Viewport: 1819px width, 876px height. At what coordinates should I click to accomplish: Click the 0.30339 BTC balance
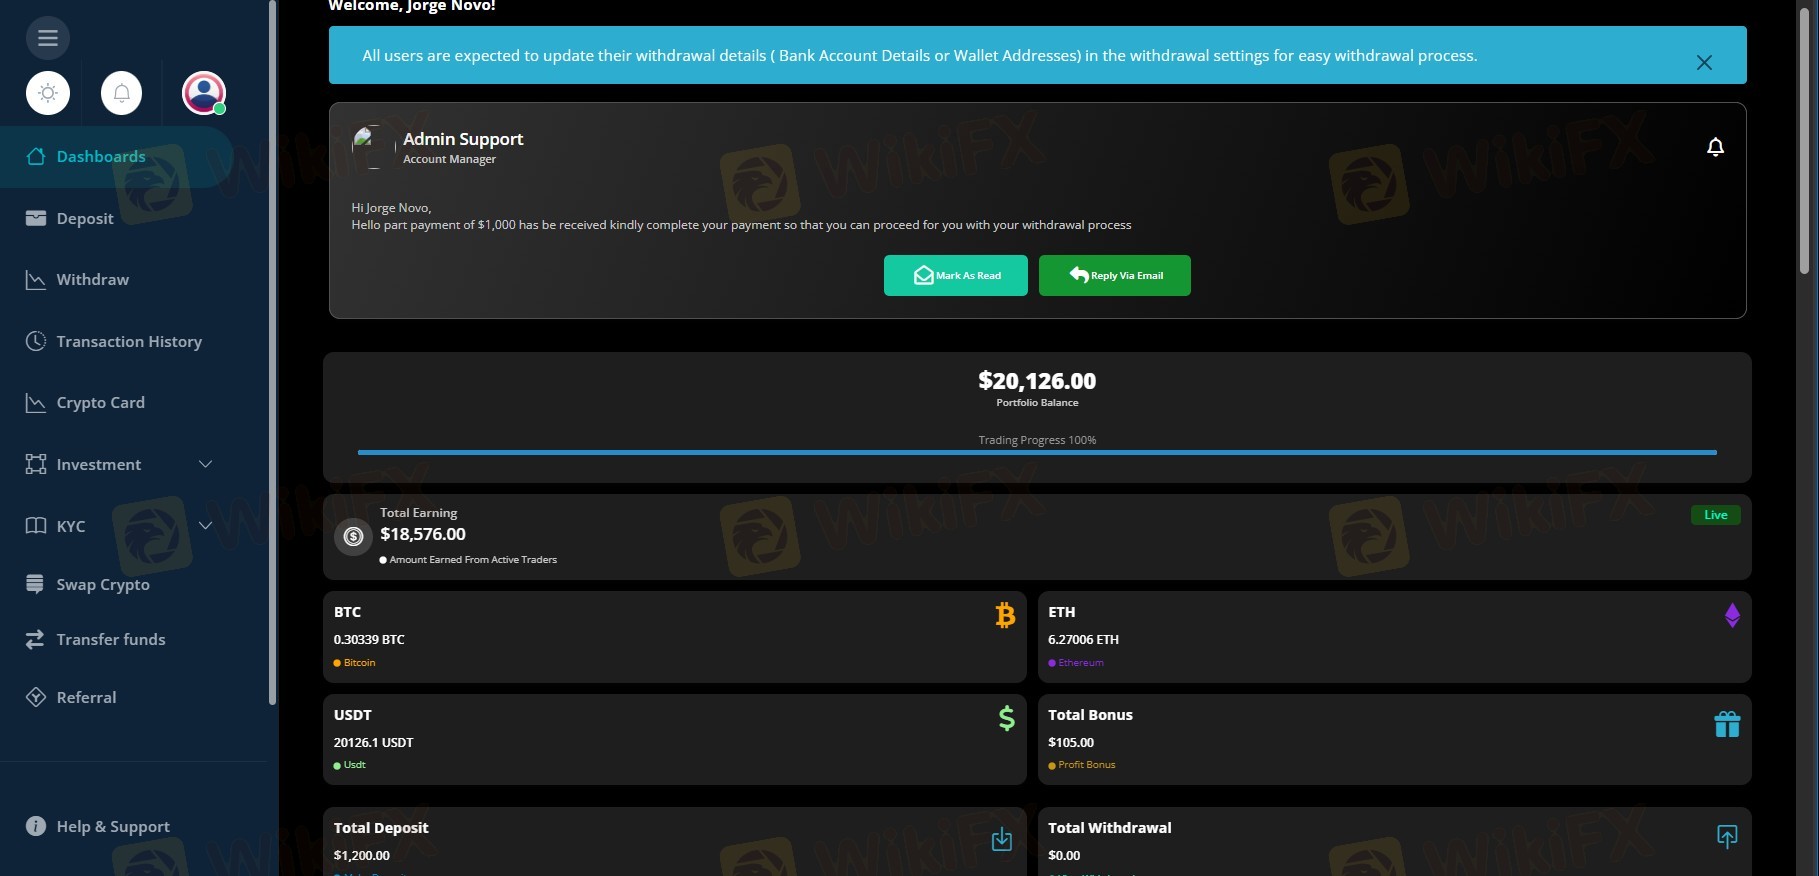(x=369, y=640)
